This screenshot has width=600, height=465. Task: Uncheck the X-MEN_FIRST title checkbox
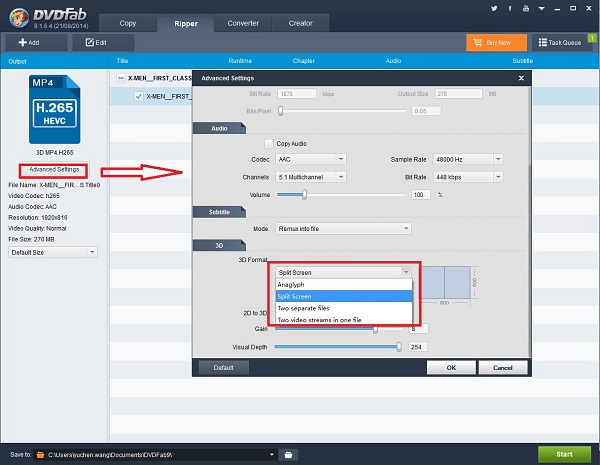pyautogui.click(x=139, y=96)
